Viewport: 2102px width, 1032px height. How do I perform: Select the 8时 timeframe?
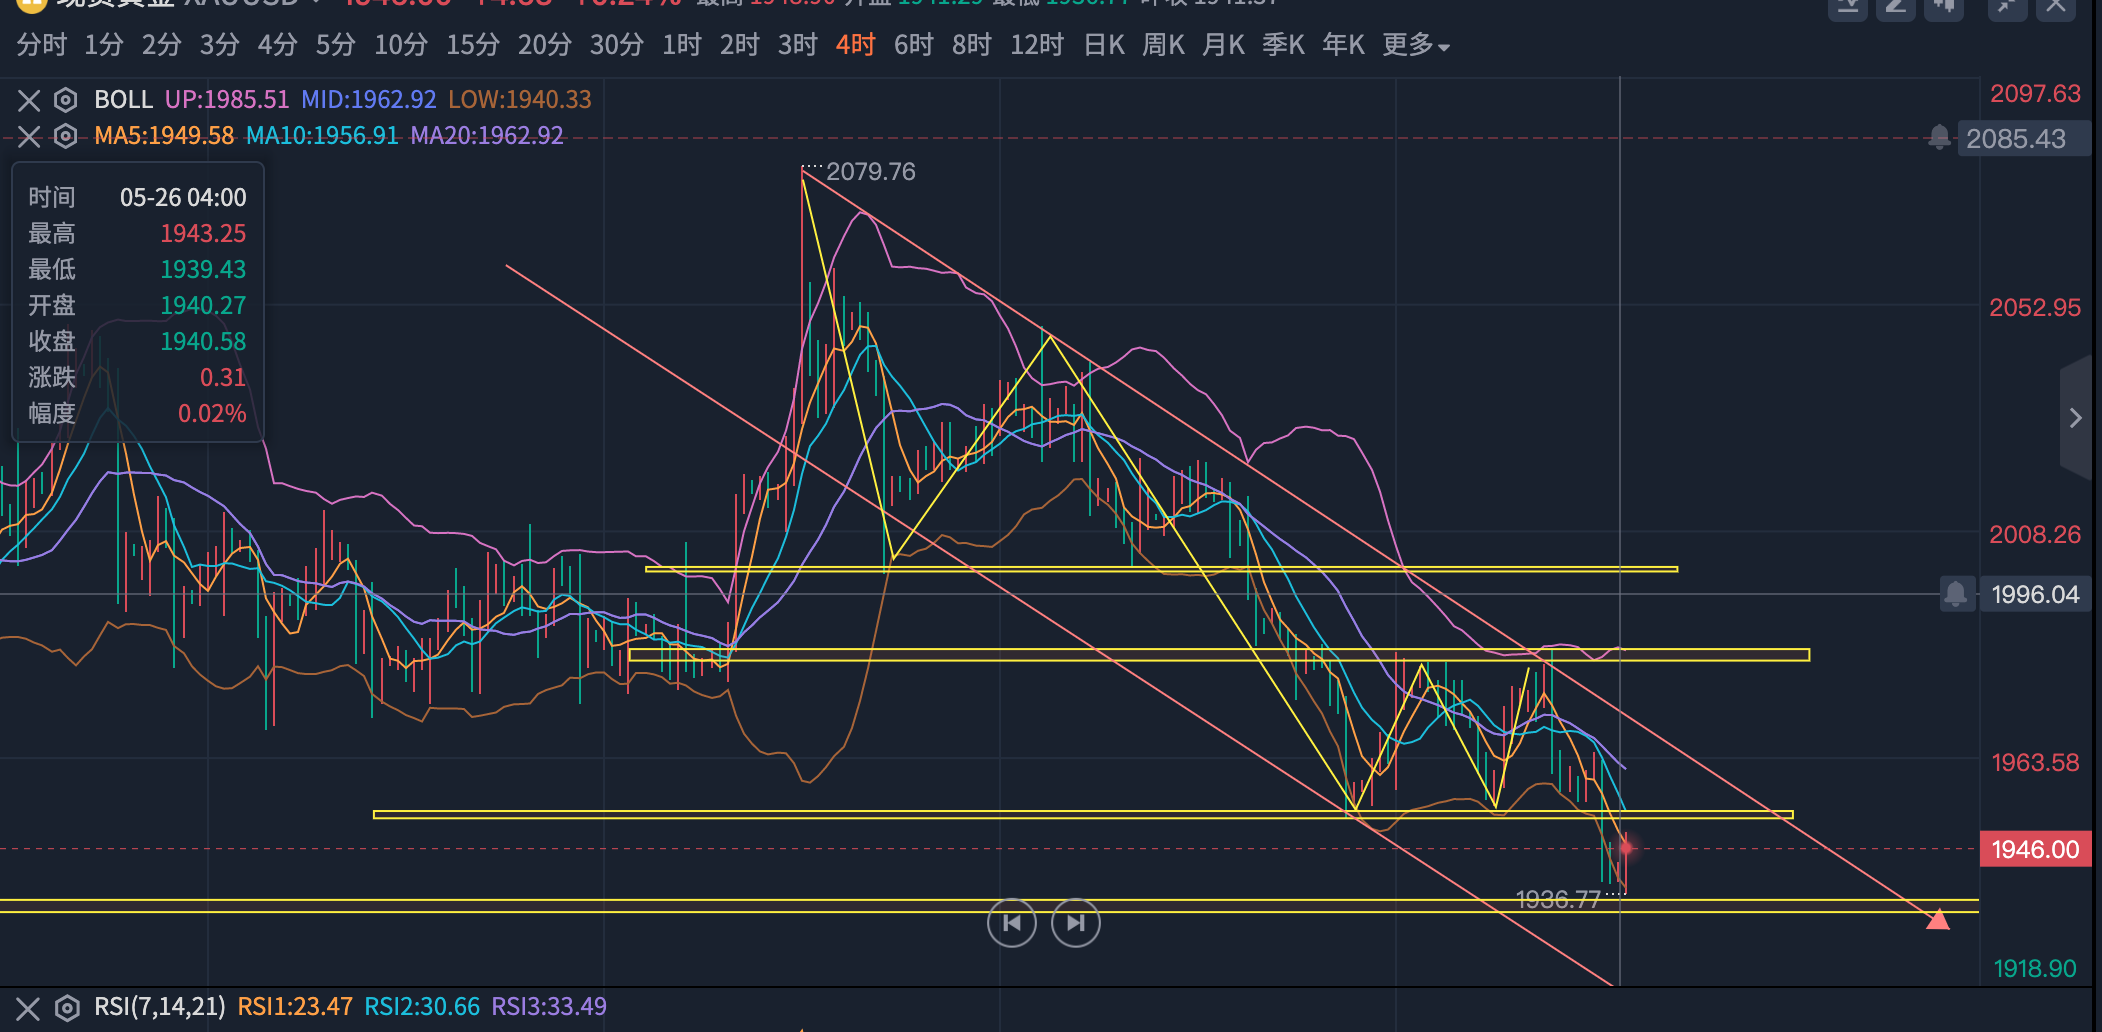point(971,45)
